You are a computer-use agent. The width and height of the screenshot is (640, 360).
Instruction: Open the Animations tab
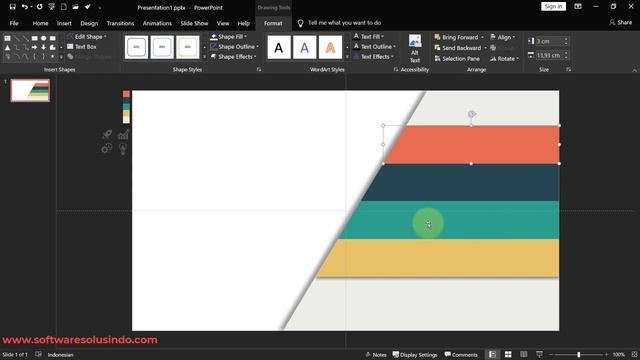(157, 23)
